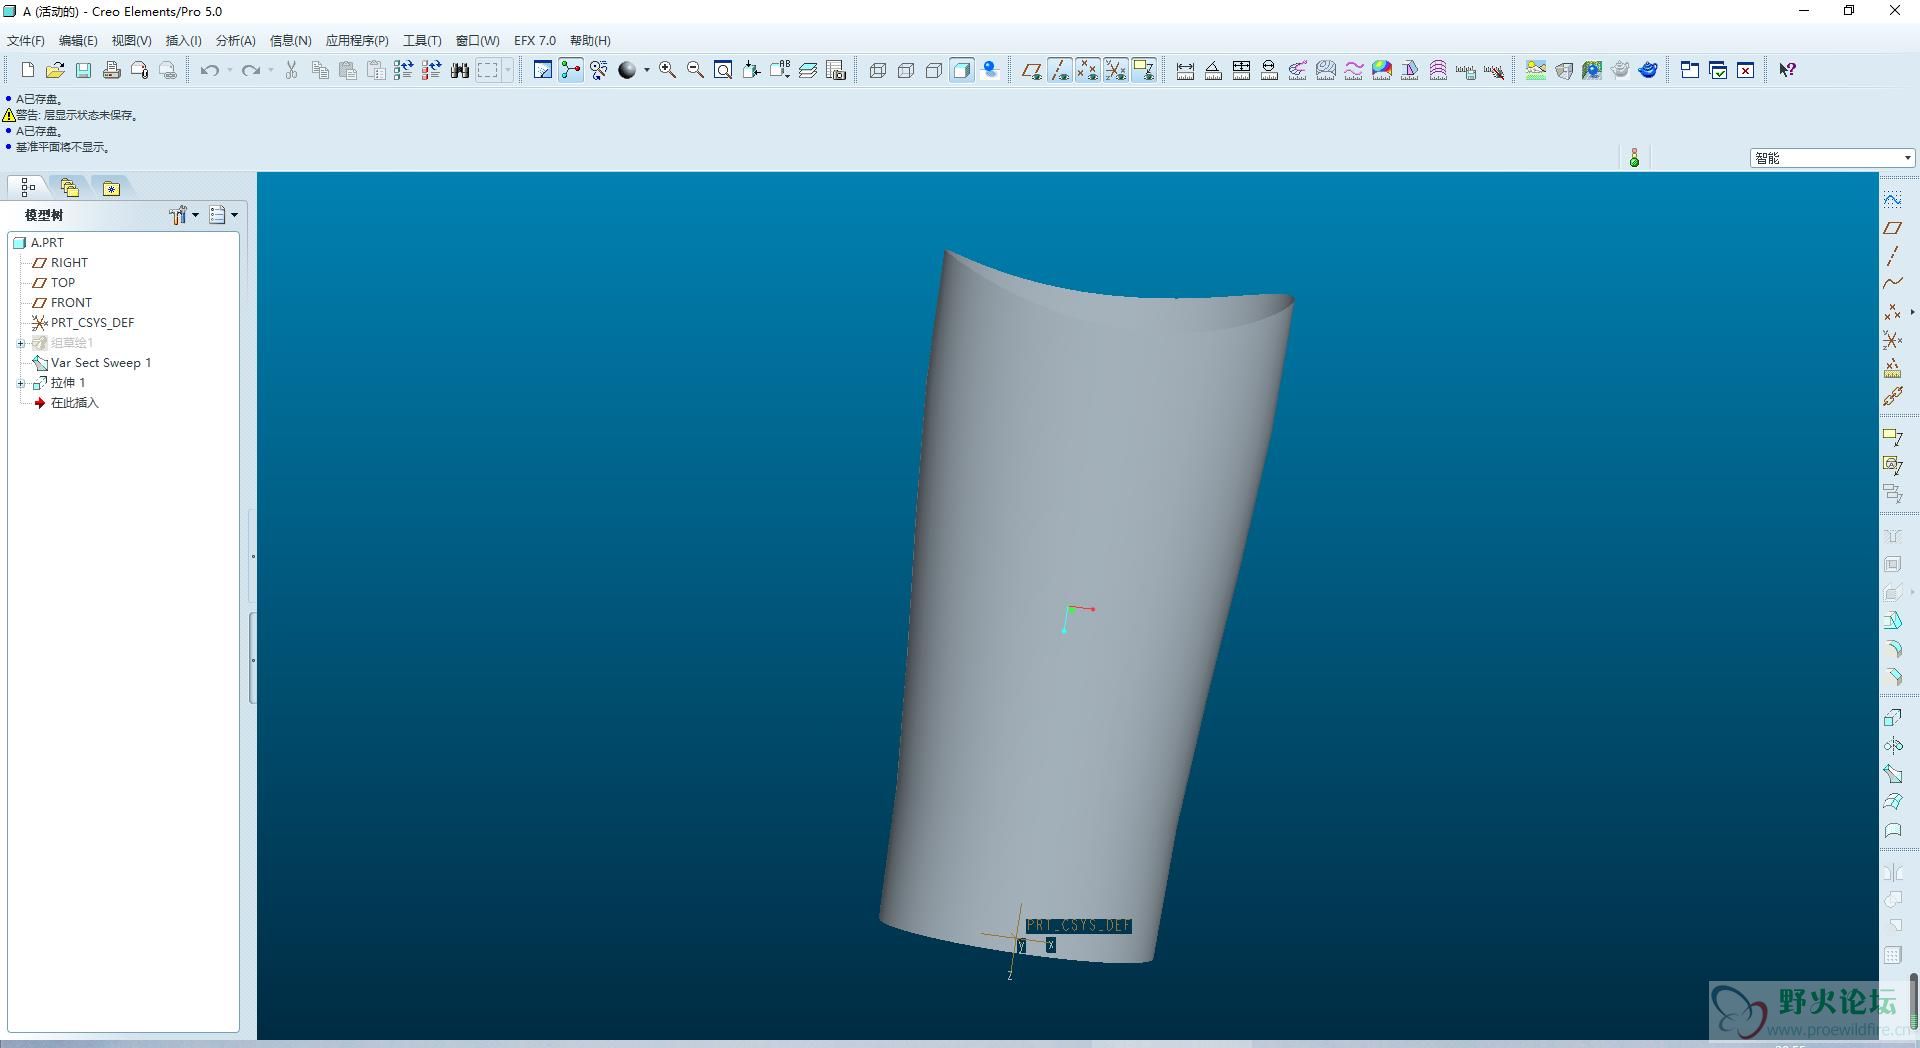1920x1048 pixels.
Task: Click the Datum Coordinate System tool
Action: (1893, 340)
